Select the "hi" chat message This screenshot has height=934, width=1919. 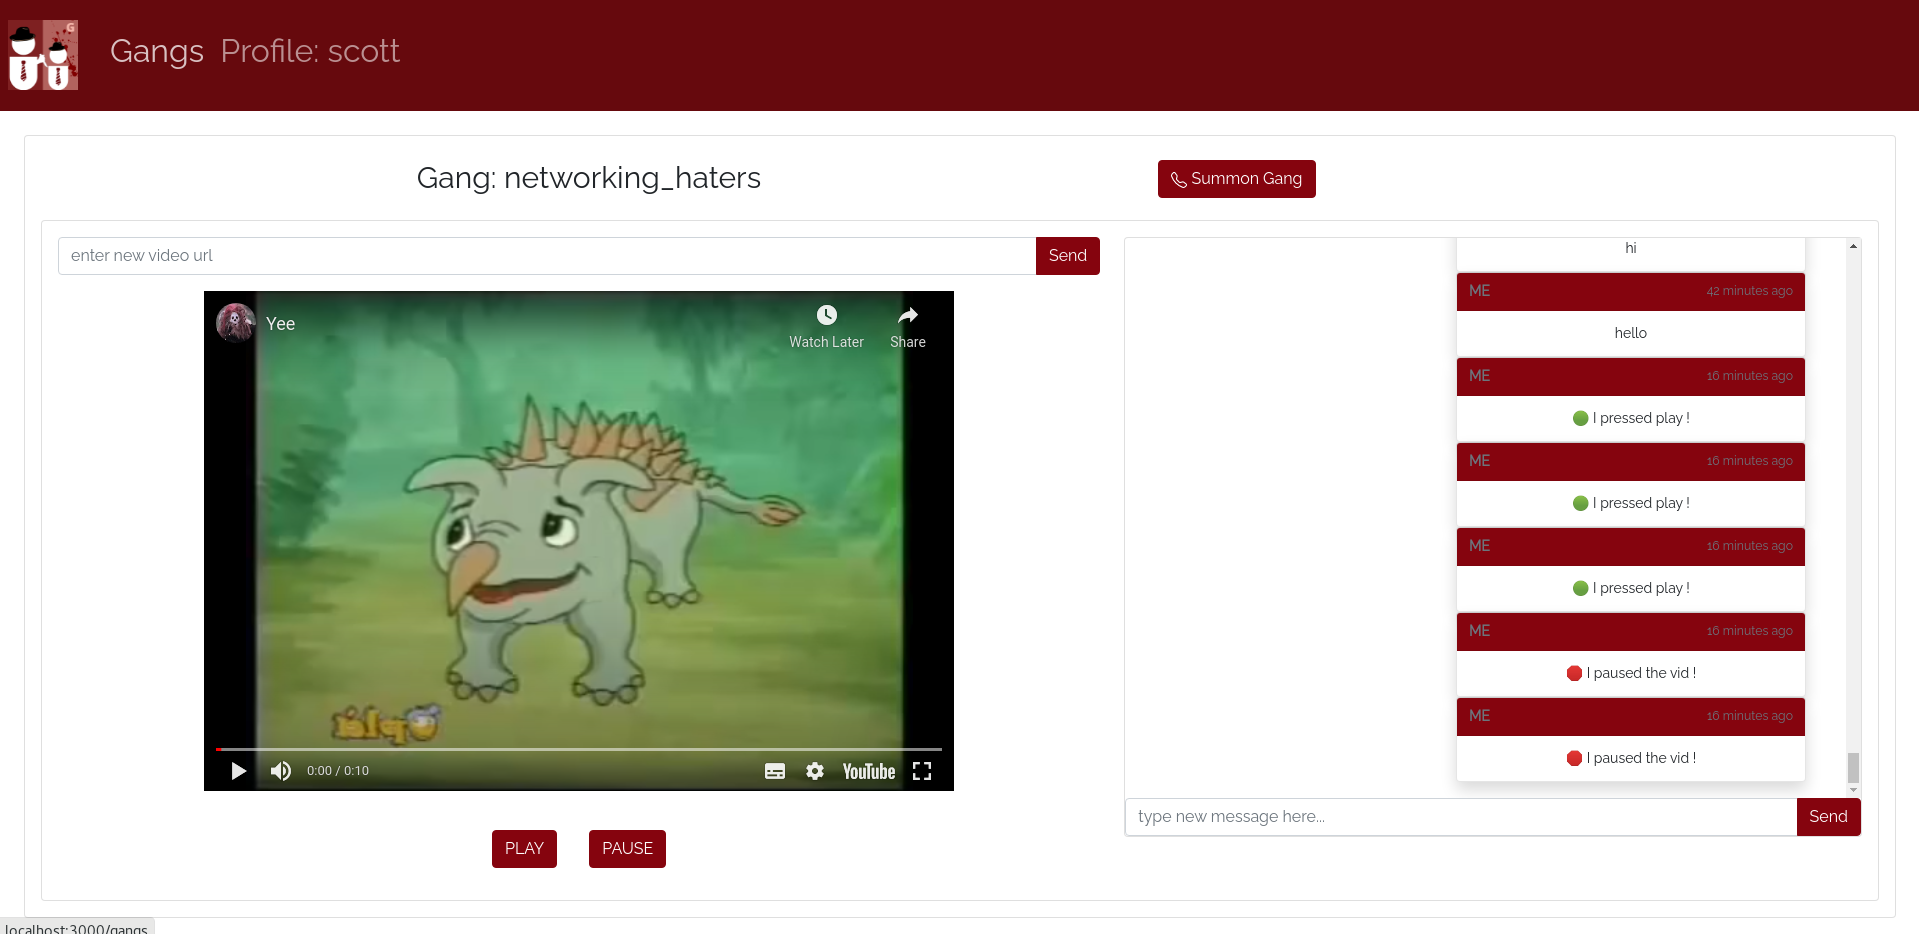[1631, 248]
